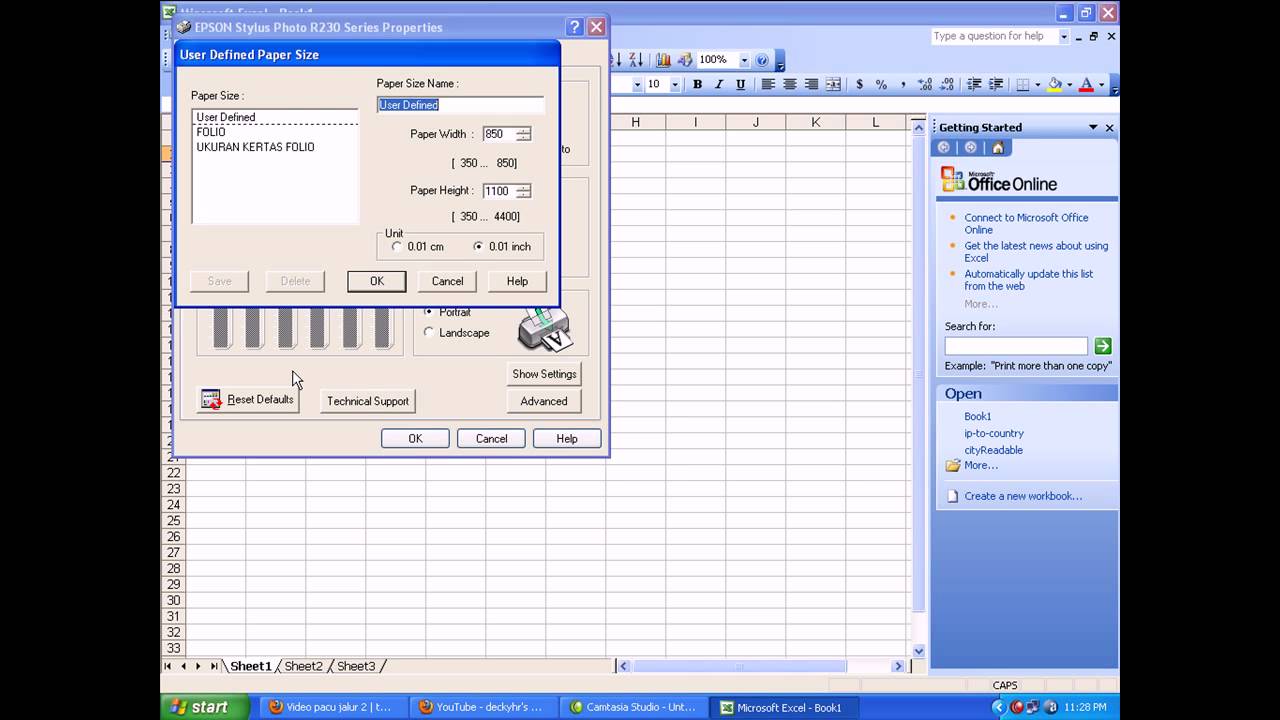Toggle Italic formatting in Excel toolbar
Viewport: 1280px width, 720px height.
tap(719, 85)
